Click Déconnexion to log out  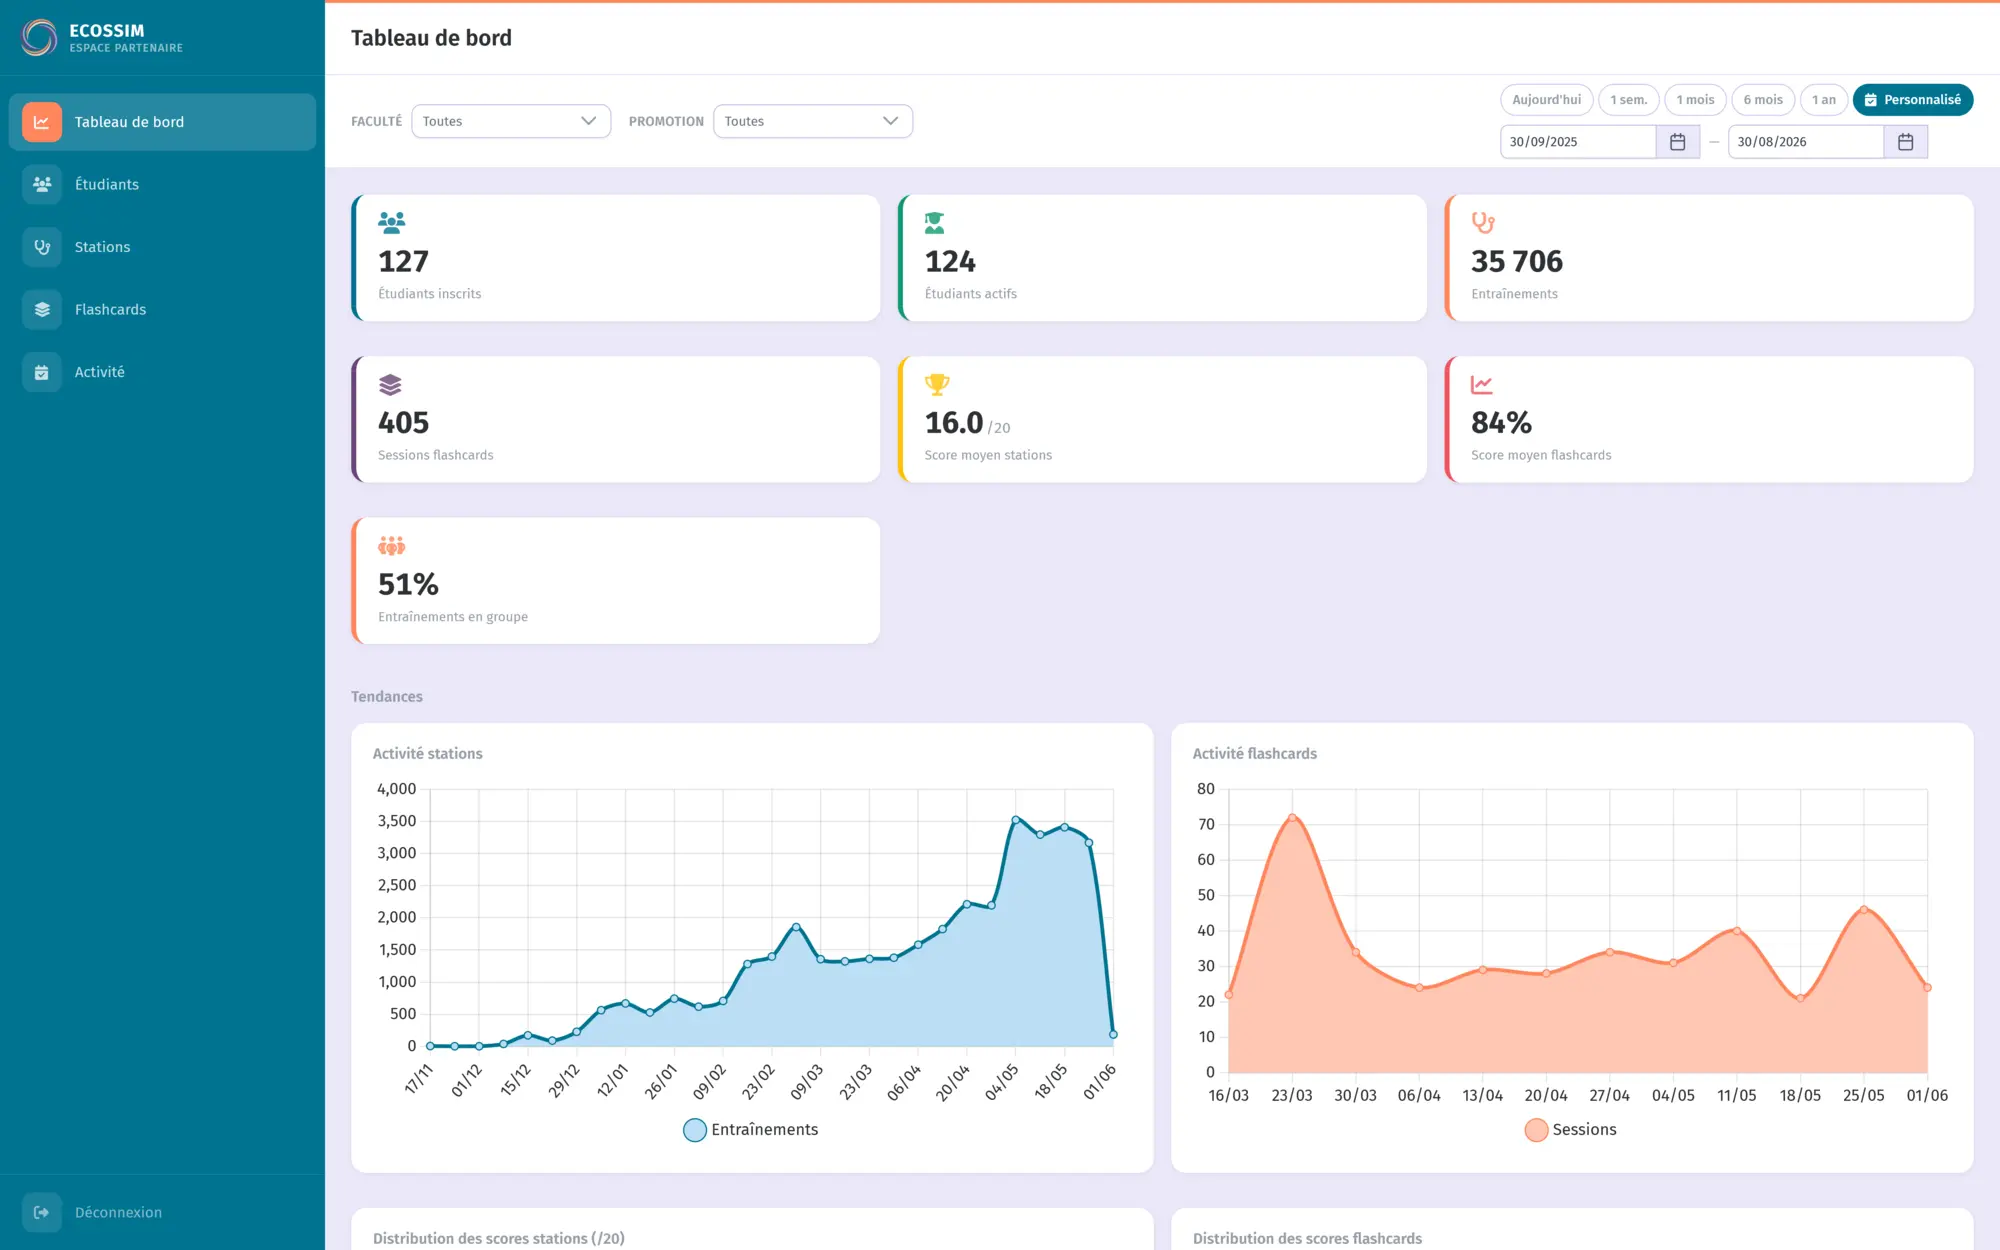(162, 1212)
